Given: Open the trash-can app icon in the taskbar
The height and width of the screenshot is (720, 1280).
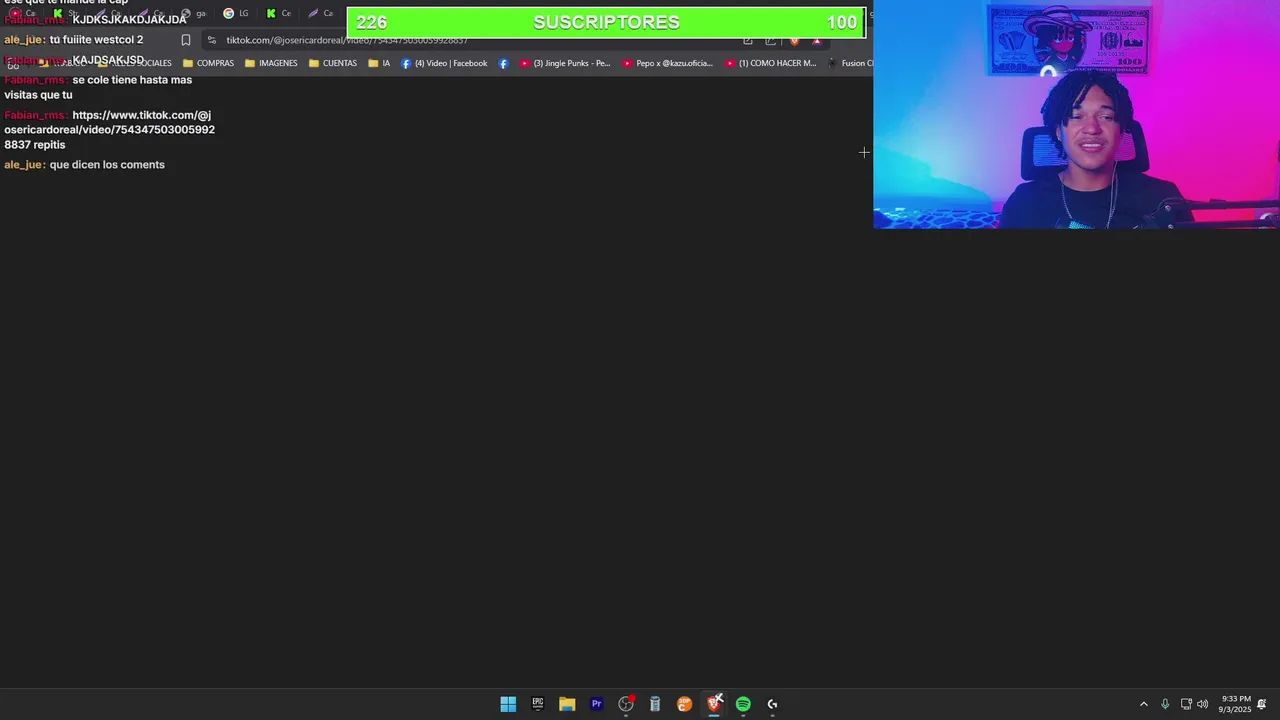Looking at the screenshot, I should pos(655,704).
